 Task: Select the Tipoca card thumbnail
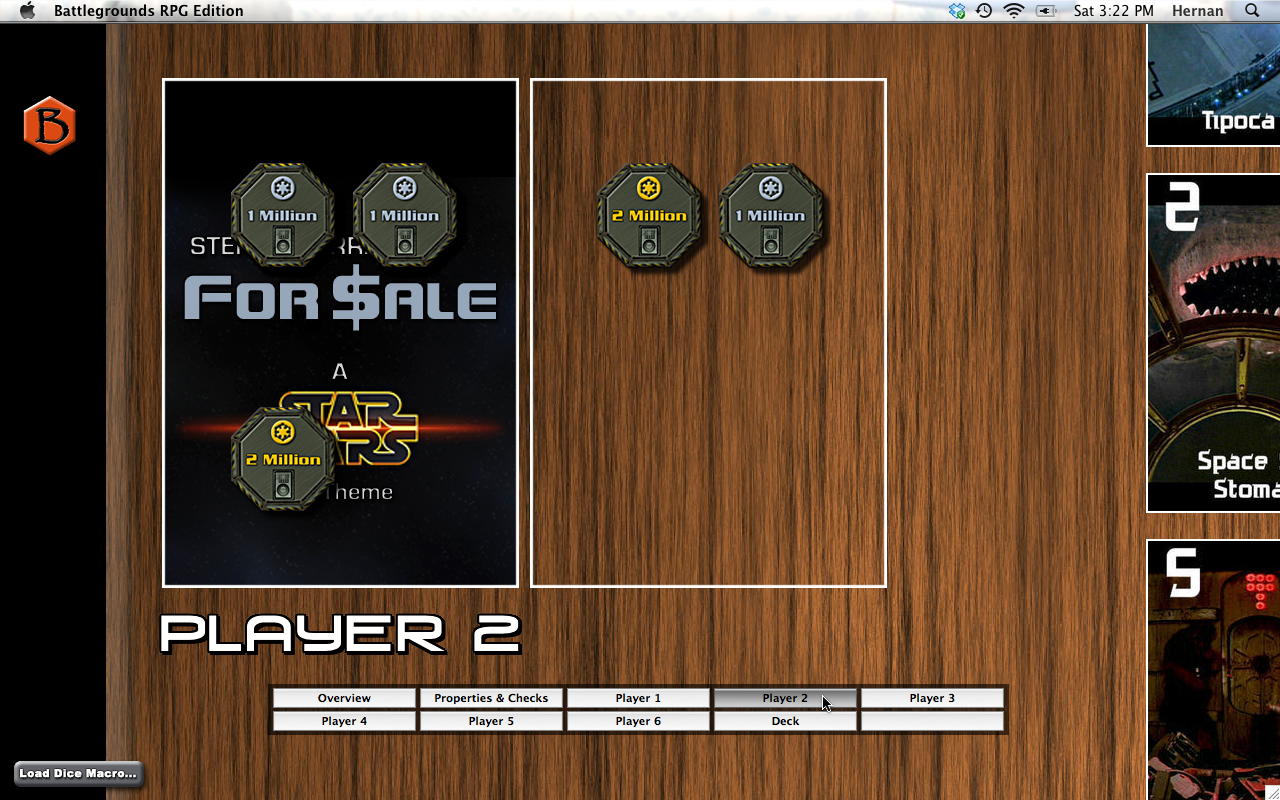(x=1213, y=85)
